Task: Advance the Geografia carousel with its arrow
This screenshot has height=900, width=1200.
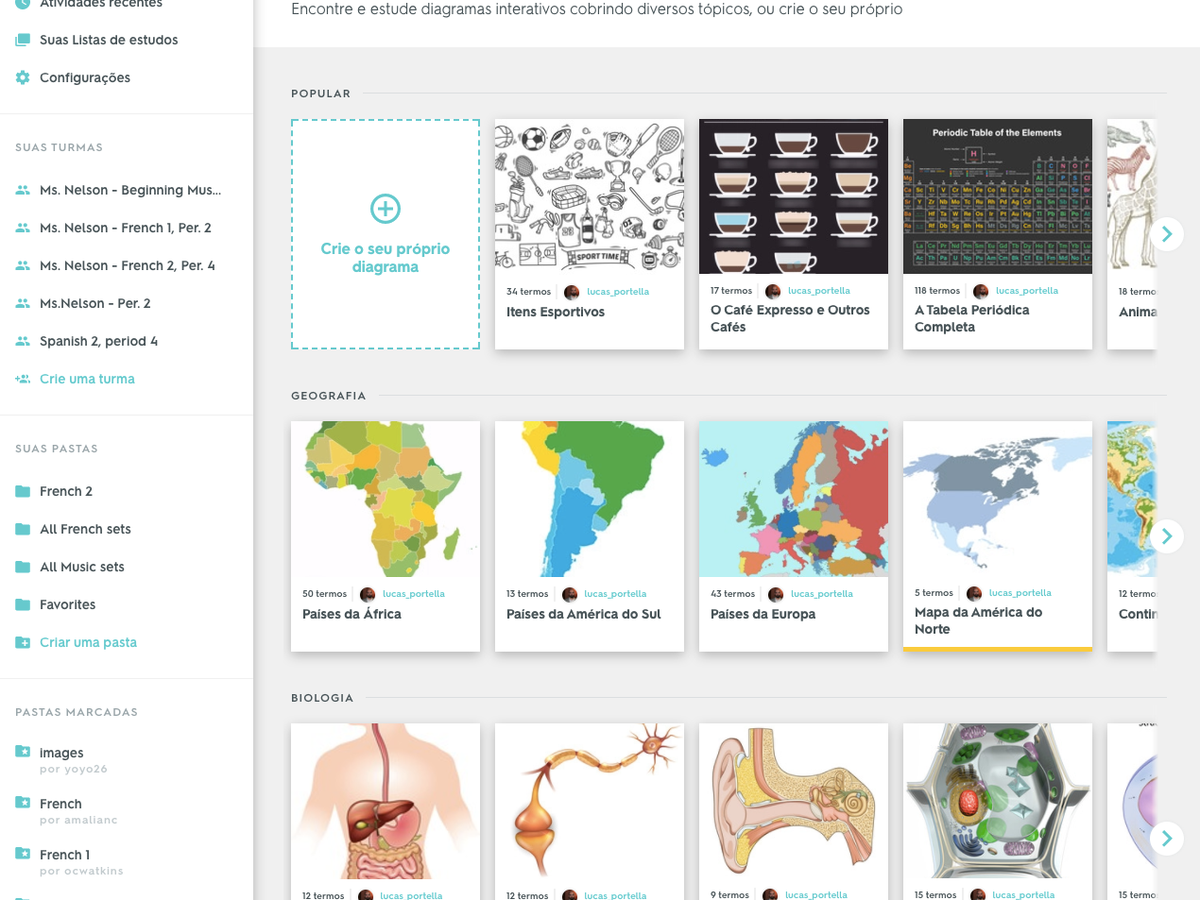Action: [1166, 536]
